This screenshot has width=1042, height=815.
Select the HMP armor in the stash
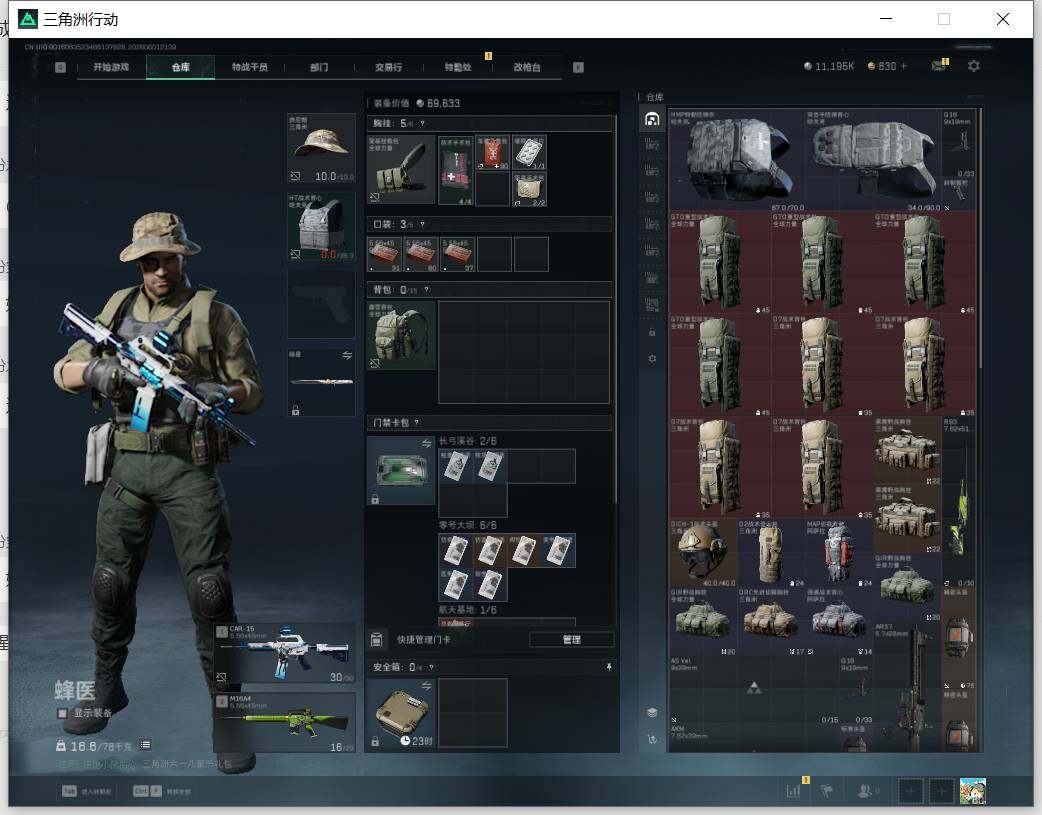[736, 160]
